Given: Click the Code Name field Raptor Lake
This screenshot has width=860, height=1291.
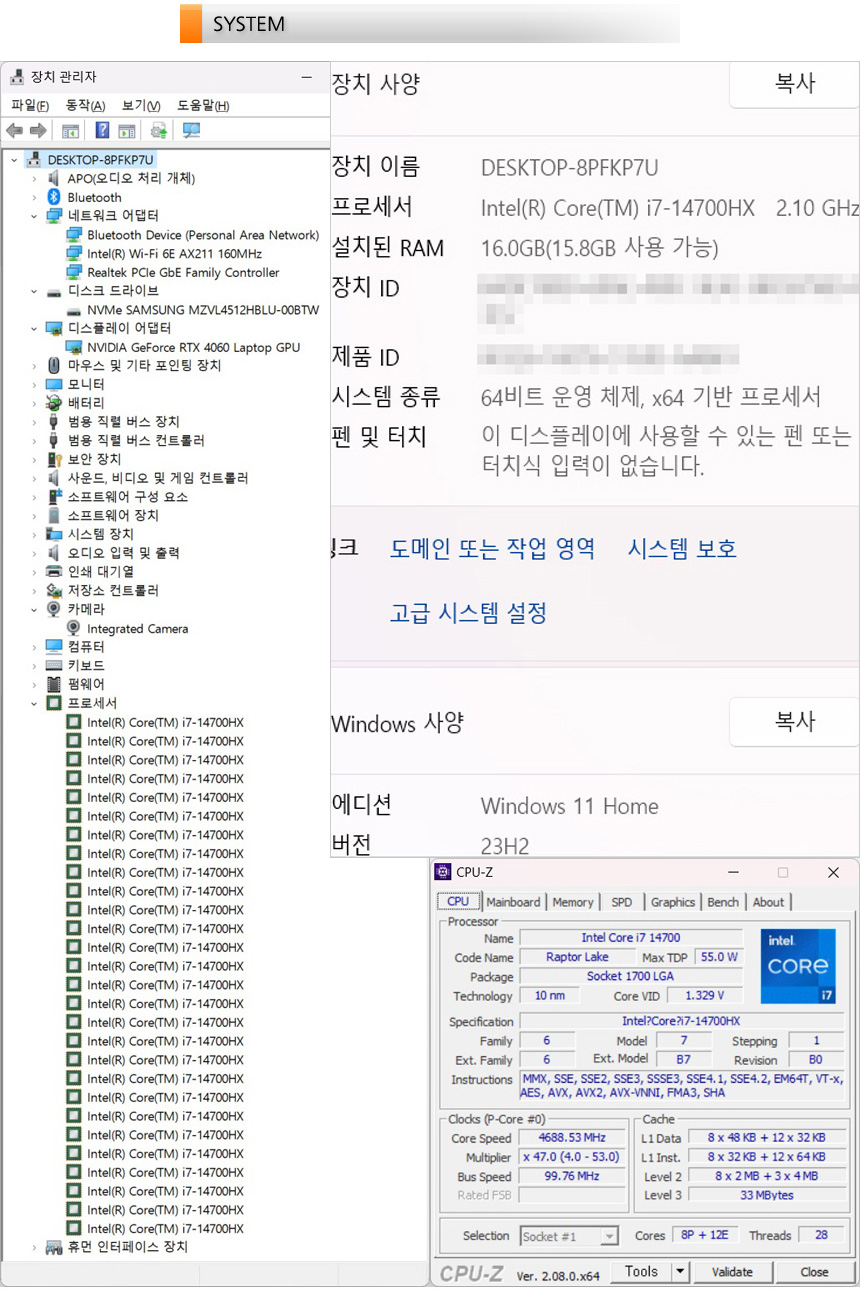Looking at the screenshot, I should coord(577,957).
